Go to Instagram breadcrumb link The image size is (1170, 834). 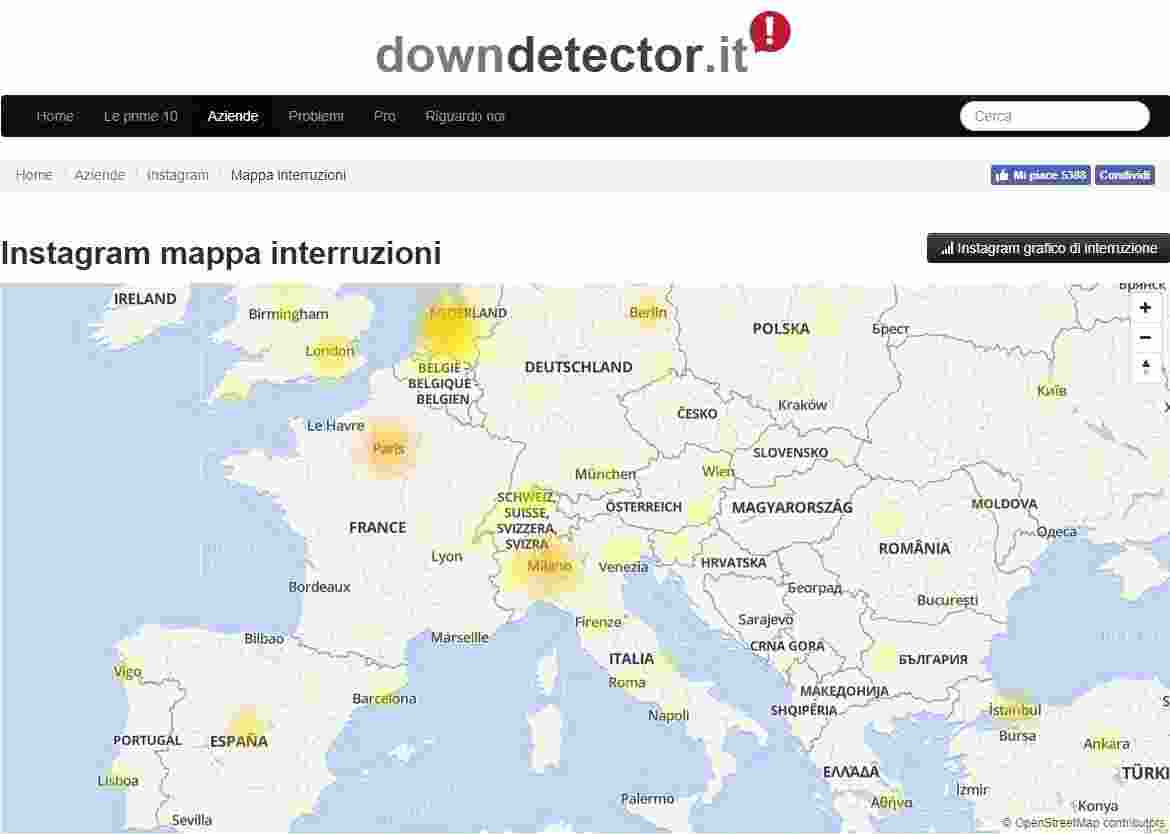pyautogui.click(x=178, y=175)
